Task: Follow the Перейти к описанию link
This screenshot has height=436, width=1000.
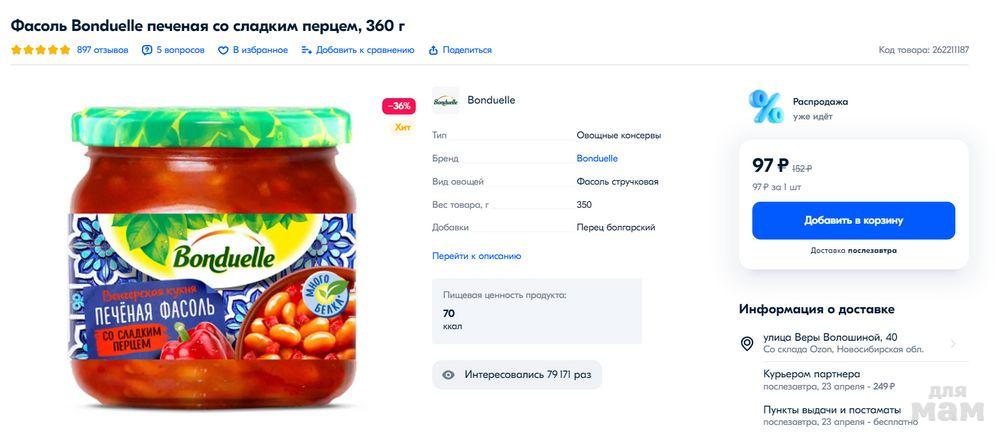Action: [x=476, y=256]
